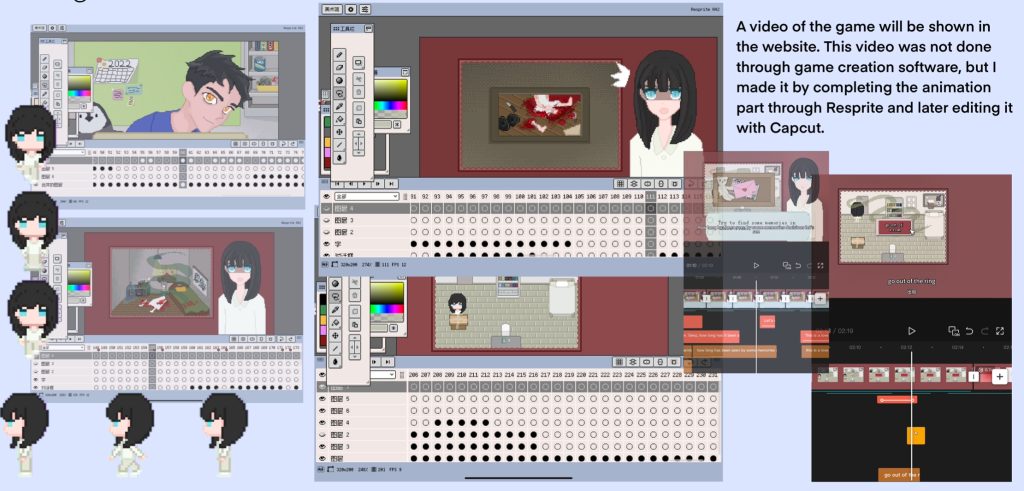Click rectangle selection icon in frame-111 toolbox

359,63
